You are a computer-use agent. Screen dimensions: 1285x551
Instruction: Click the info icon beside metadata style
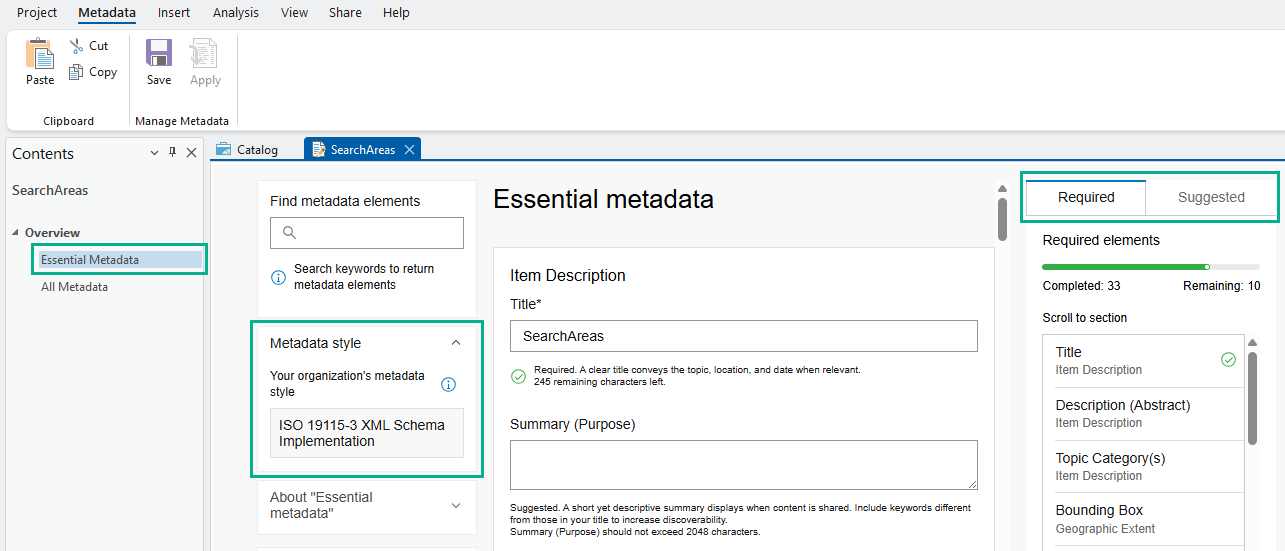pyautogui.click(x=449, y=384)
